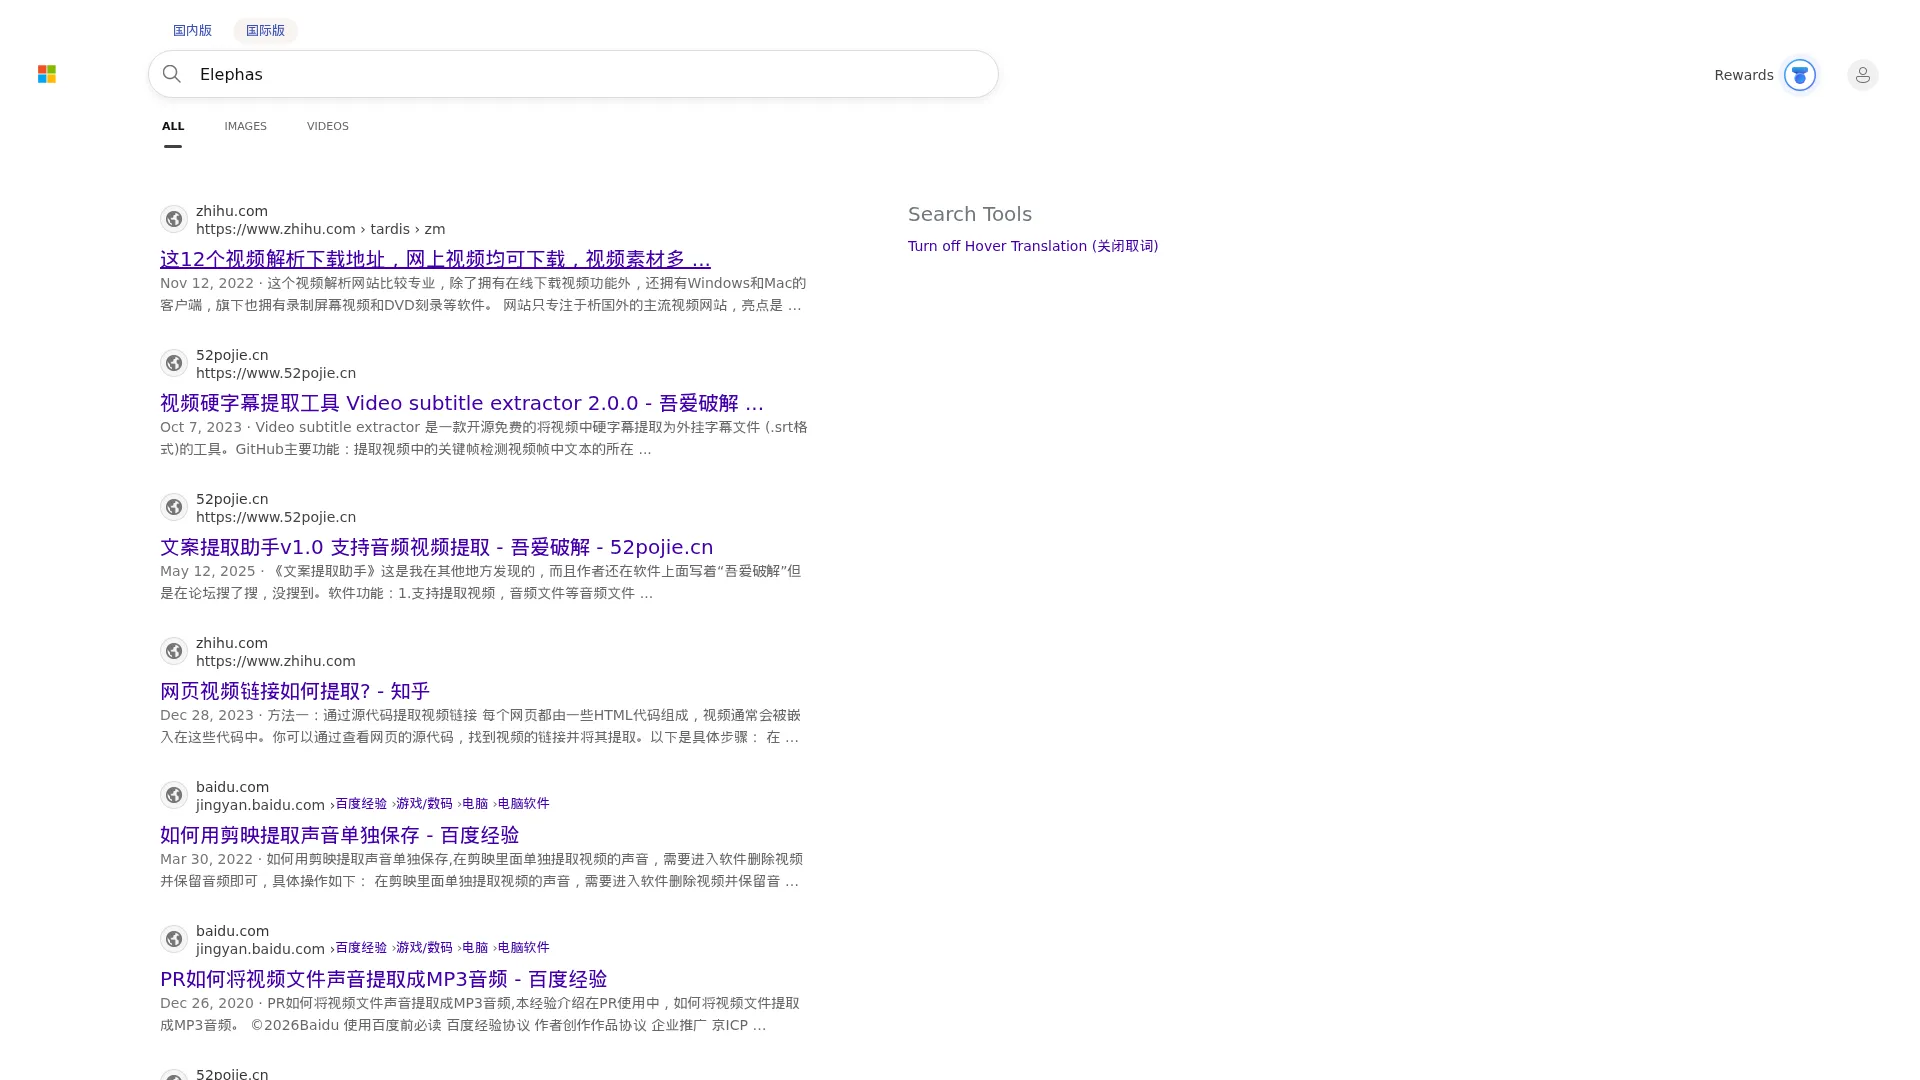Click globe icon of 网页视频链接如何提取 result

(x=174, y=651)
